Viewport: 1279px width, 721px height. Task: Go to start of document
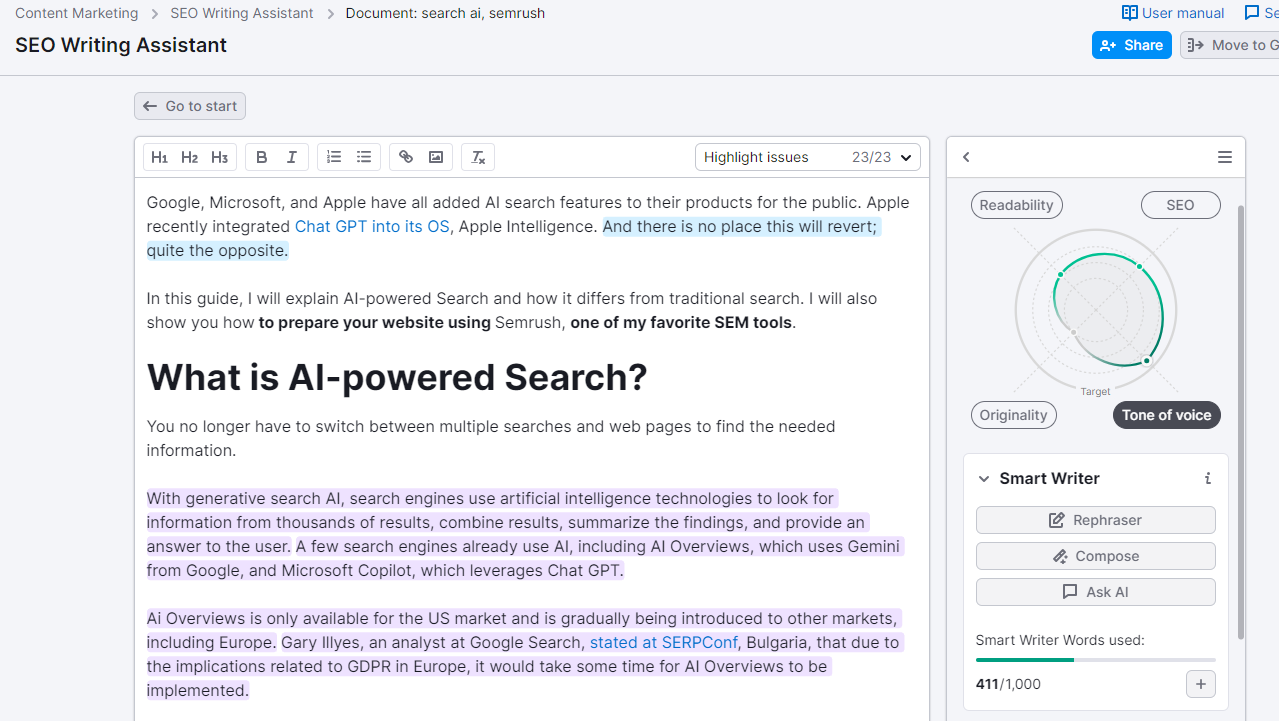point(190,106)
